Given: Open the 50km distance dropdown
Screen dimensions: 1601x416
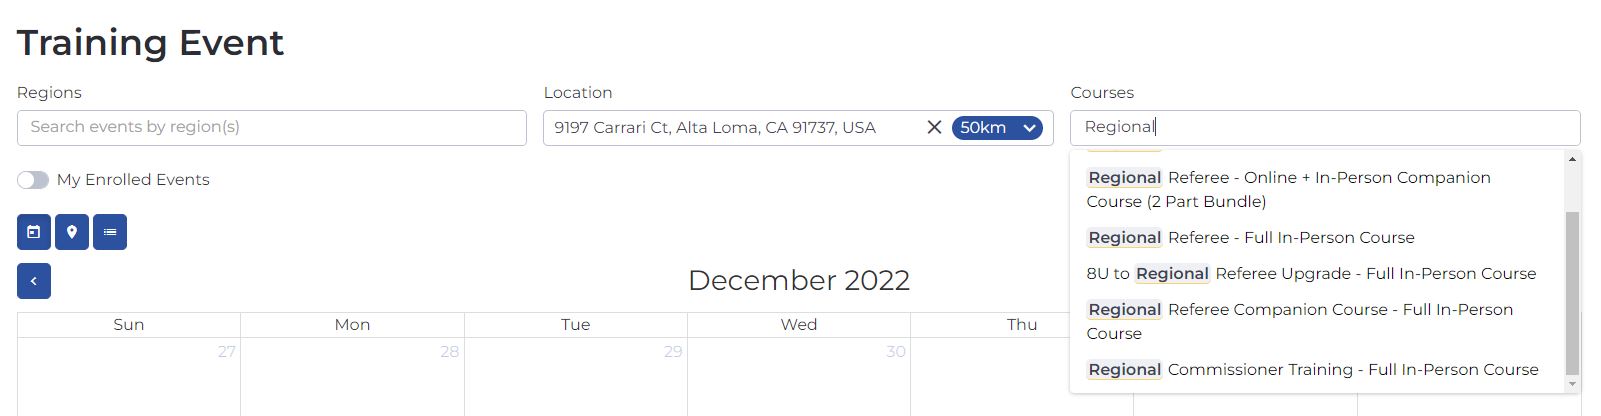Looking at the screenshot, I should [996, 127].
